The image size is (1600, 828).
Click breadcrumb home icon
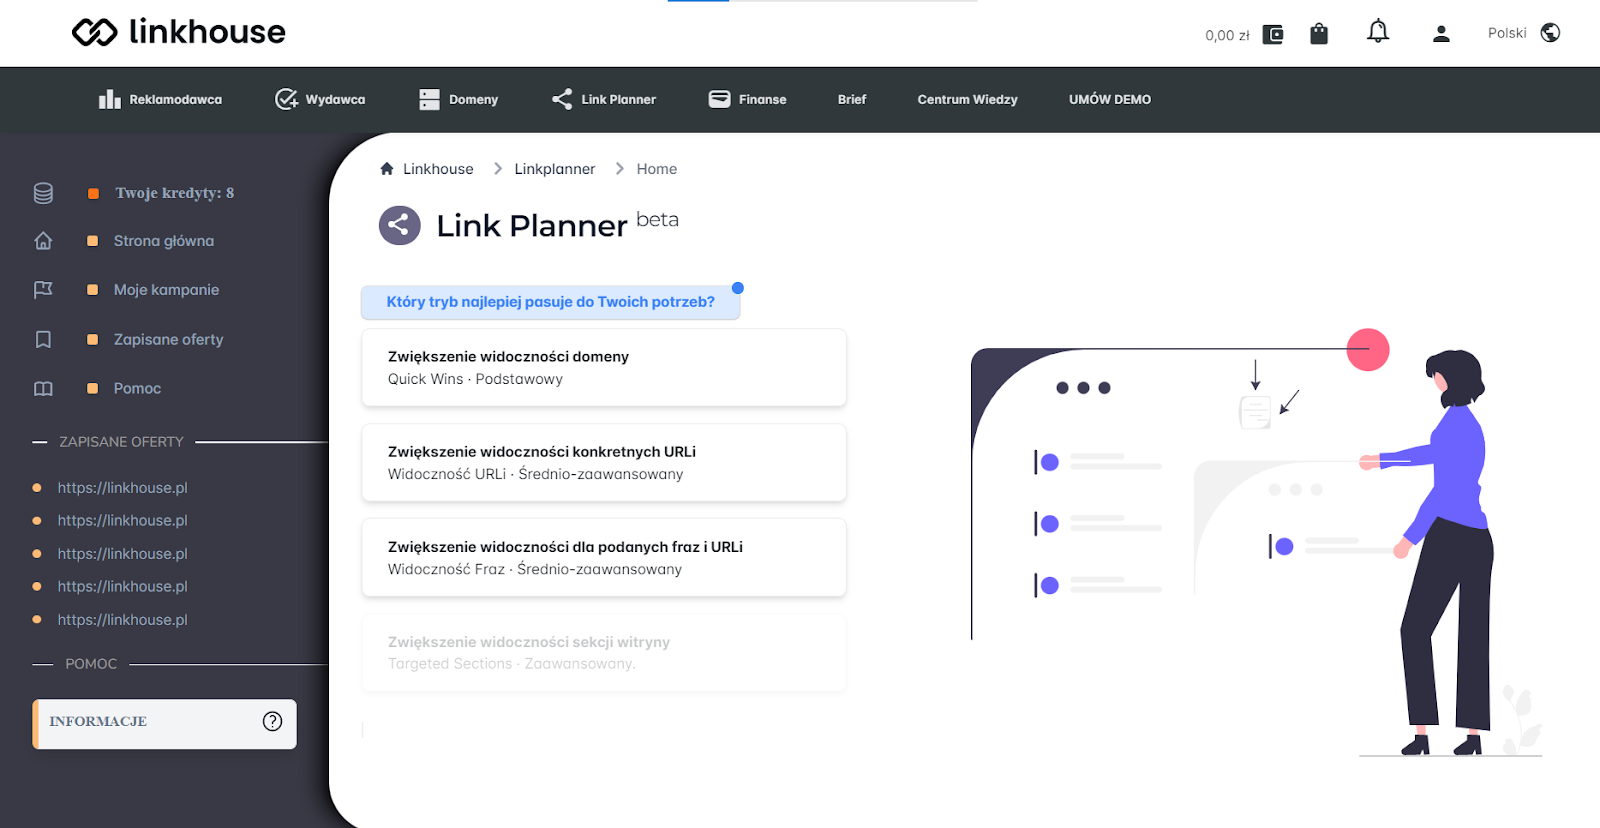click(x=387, y=169)
